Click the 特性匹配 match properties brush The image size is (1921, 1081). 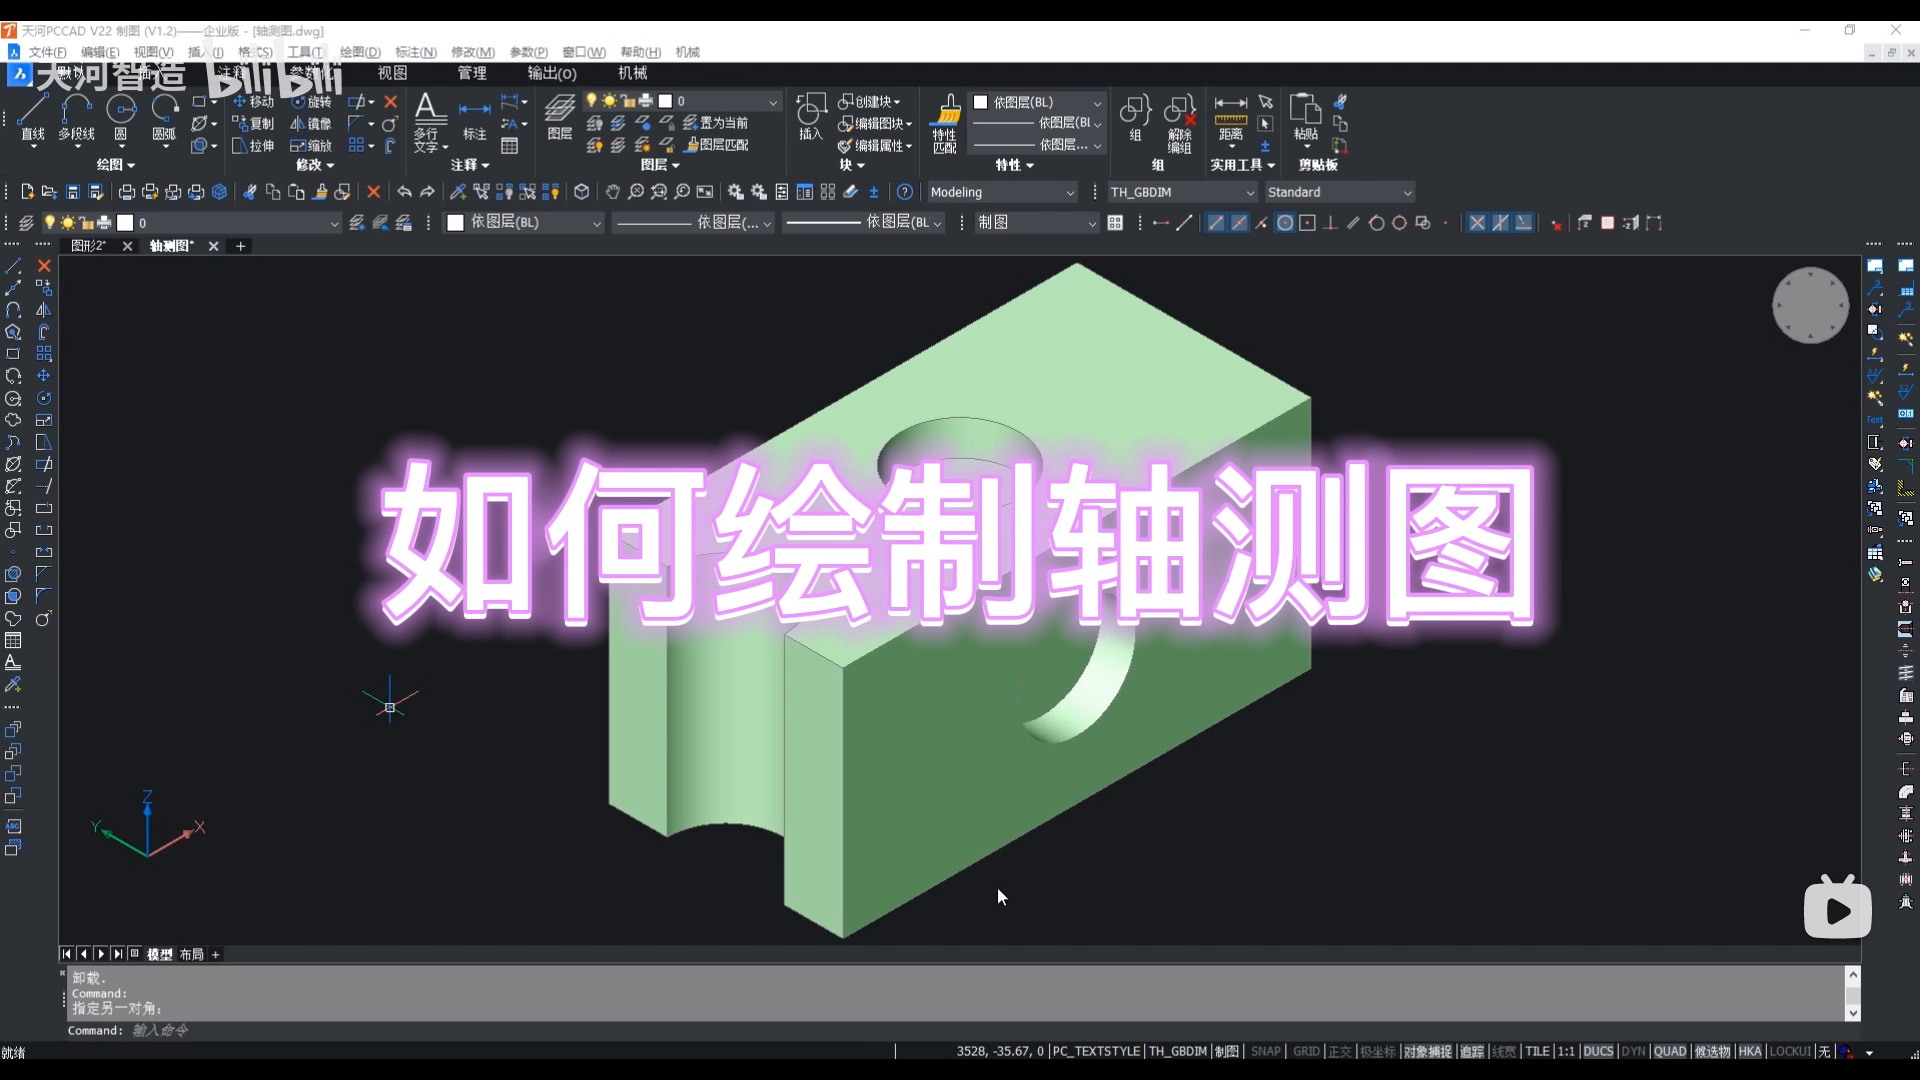[x=945, y=124]
